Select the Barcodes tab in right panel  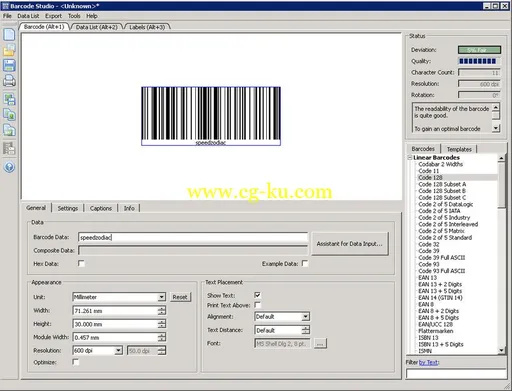(x=423, y=149)
